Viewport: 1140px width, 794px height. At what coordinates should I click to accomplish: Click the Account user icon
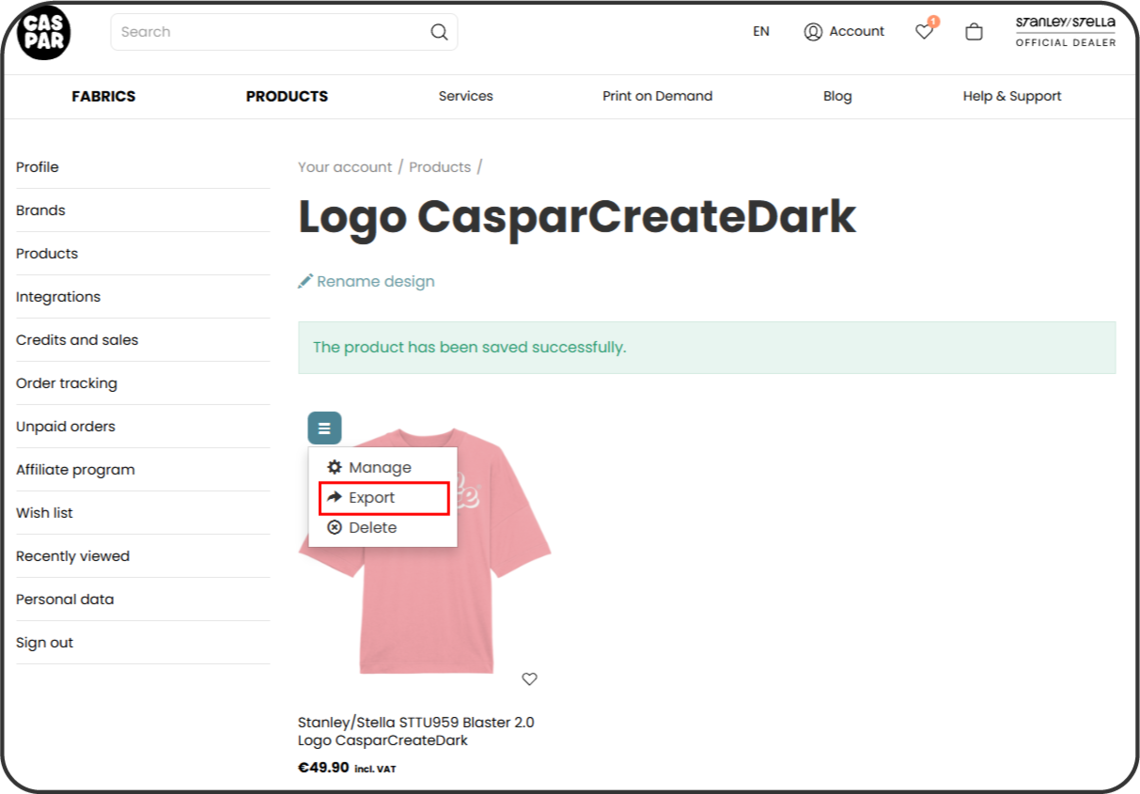tap(813, 32)
